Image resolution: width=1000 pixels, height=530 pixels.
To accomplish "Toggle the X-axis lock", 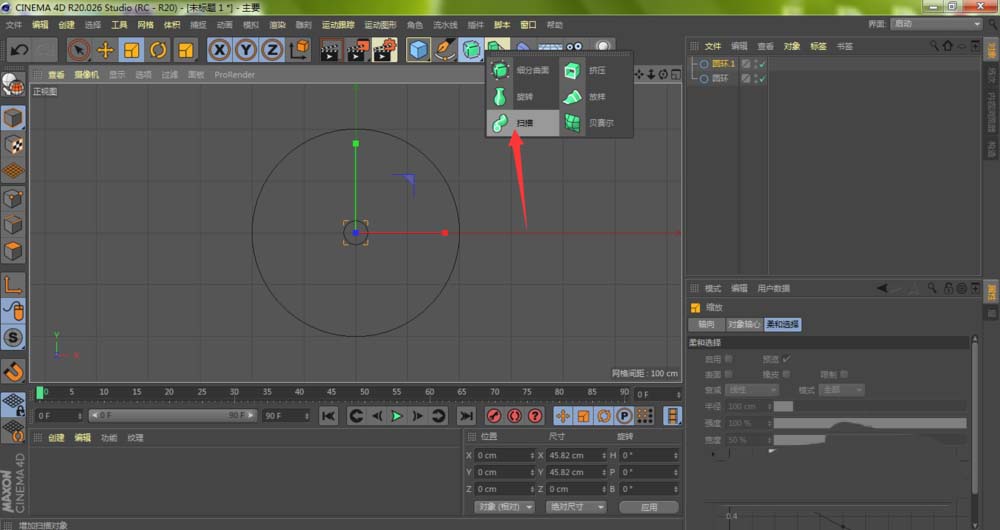I will (x=219, y=50).
